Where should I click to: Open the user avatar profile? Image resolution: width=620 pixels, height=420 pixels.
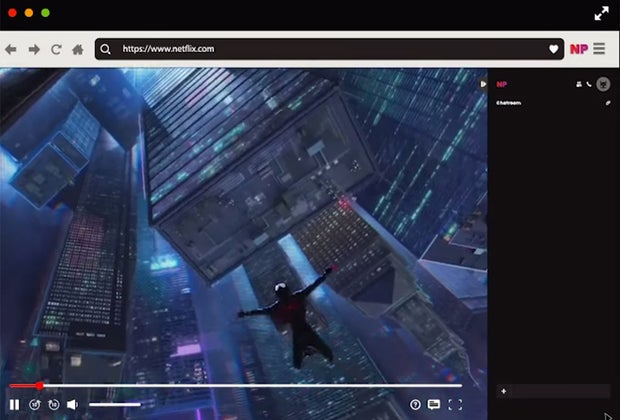coord(603,84)
